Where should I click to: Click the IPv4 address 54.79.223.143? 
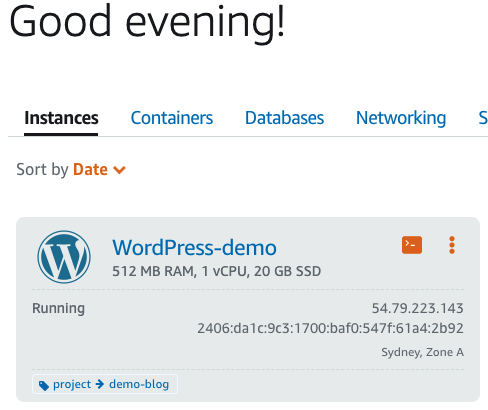[x=417, y=308]
